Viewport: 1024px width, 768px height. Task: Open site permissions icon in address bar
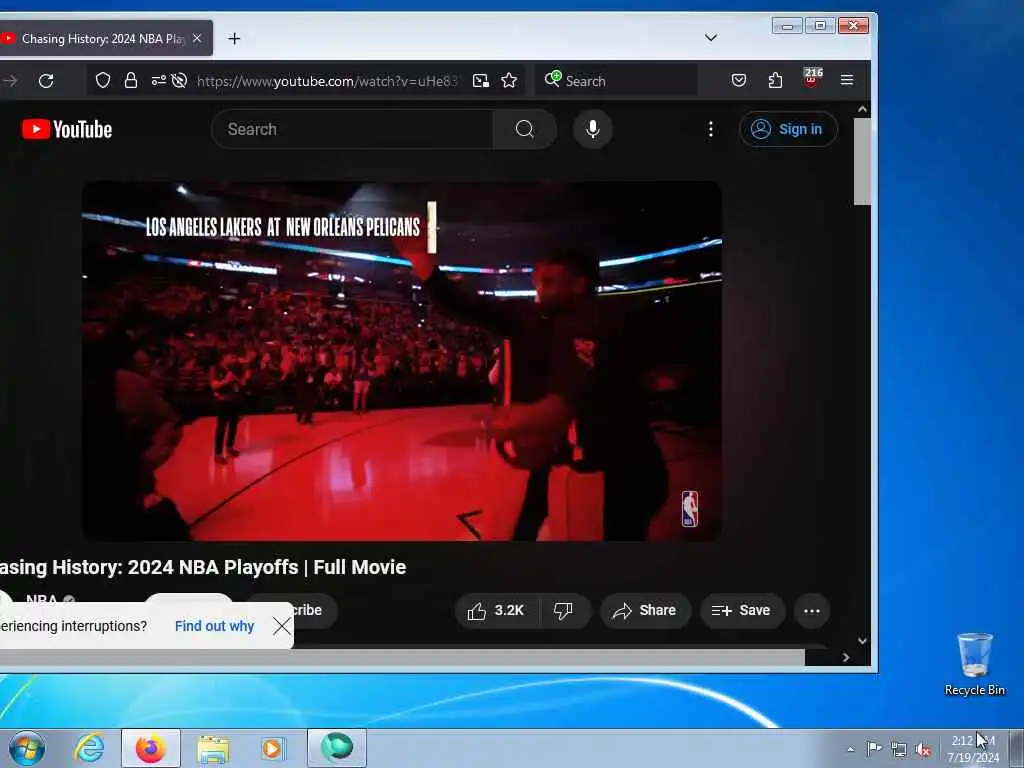pyautogui.click(x=158, y=80)
